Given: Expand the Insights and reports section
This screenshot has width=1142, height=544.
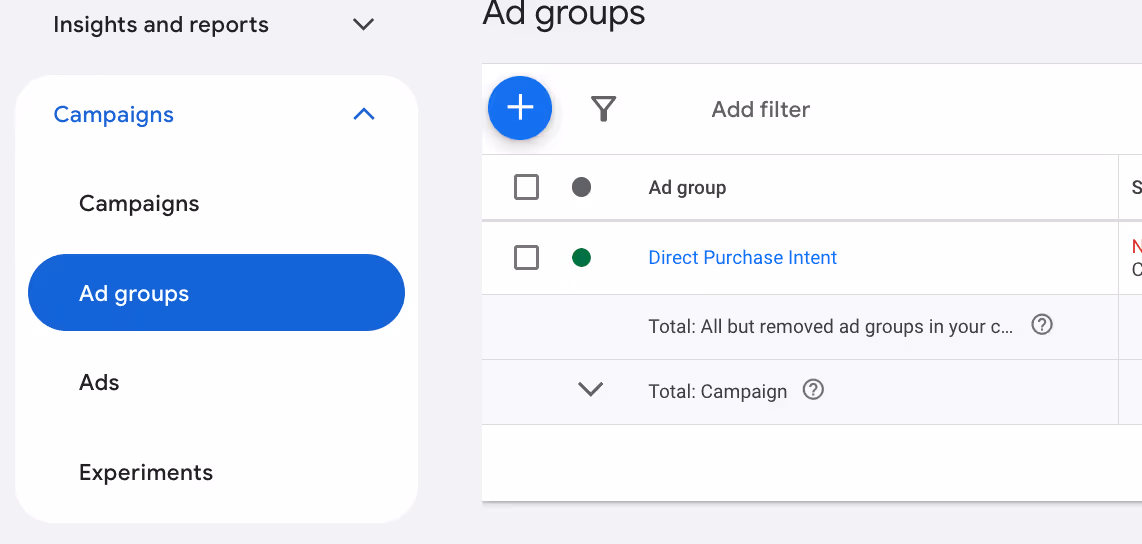Looking at the screenshot, I should click(x=363, y=24).
